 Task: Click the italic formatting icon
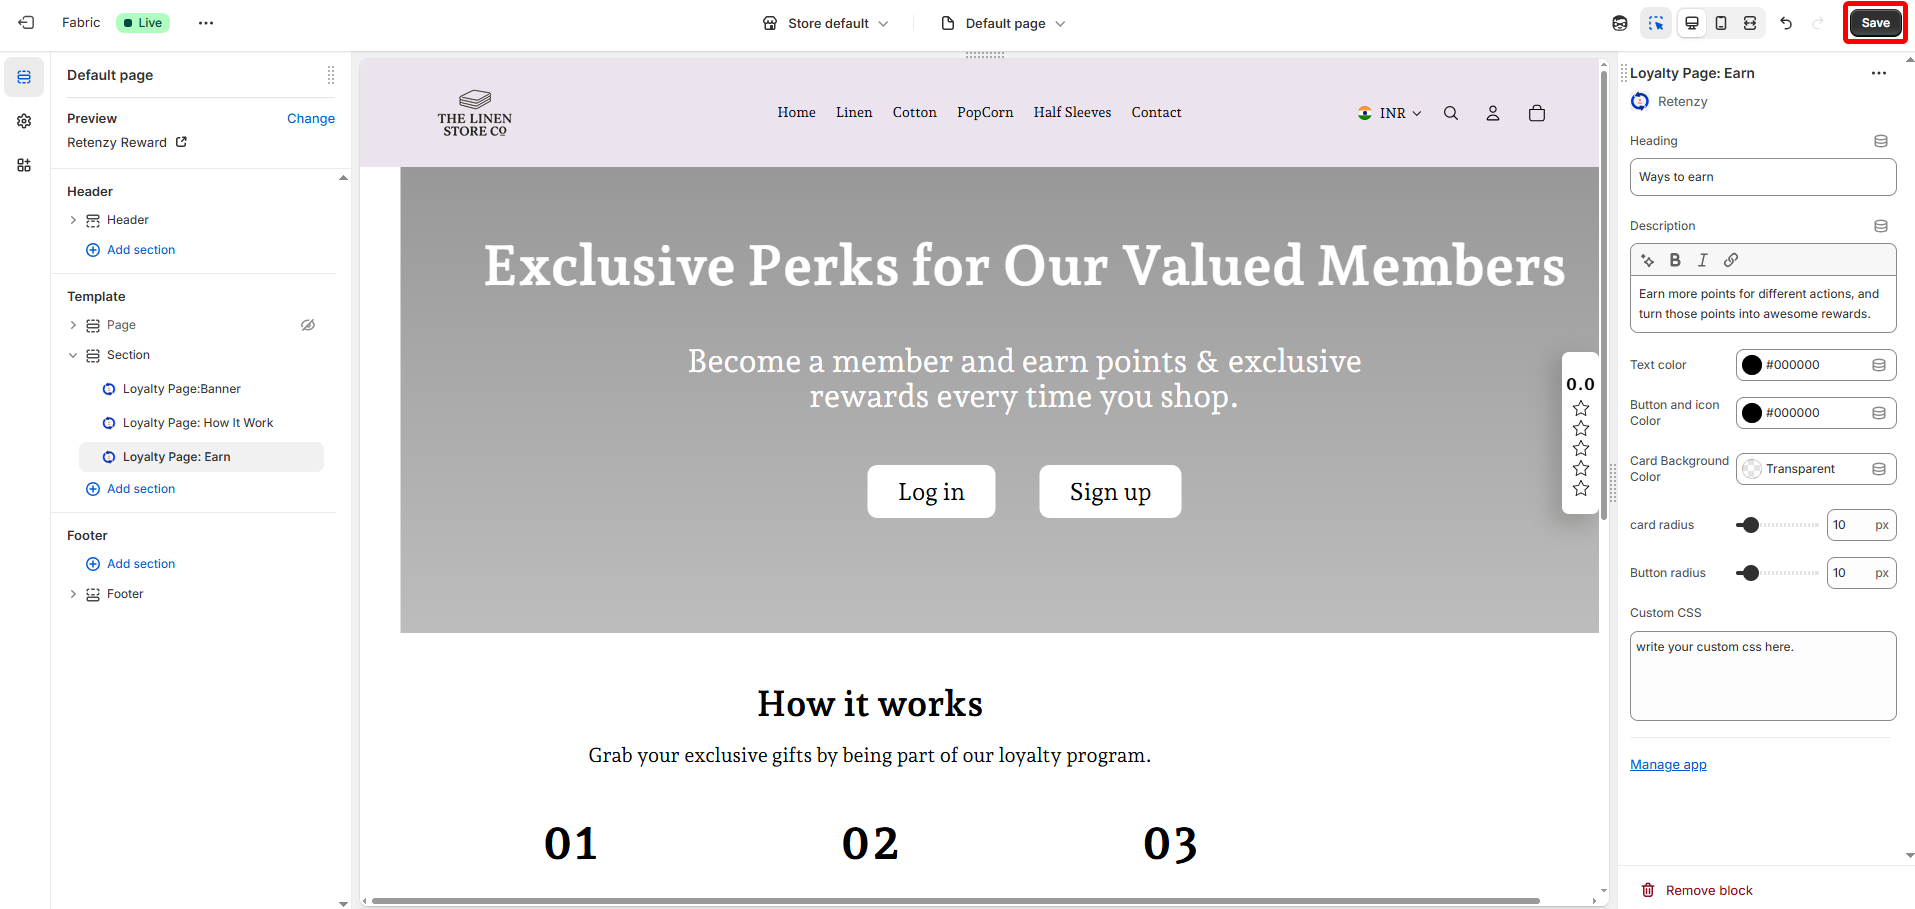click(x=1703, y=260)
